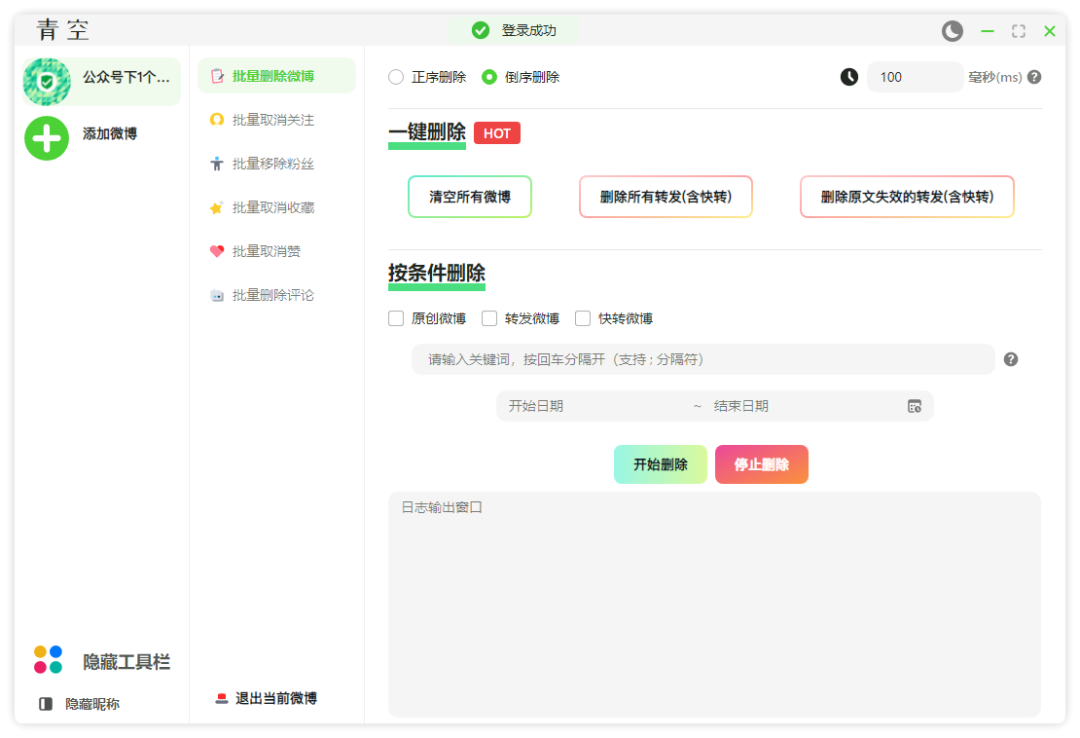Focus the keyword input field
Image resolution: width=1080 pixels, height=738 pixels.
[700, 359]
